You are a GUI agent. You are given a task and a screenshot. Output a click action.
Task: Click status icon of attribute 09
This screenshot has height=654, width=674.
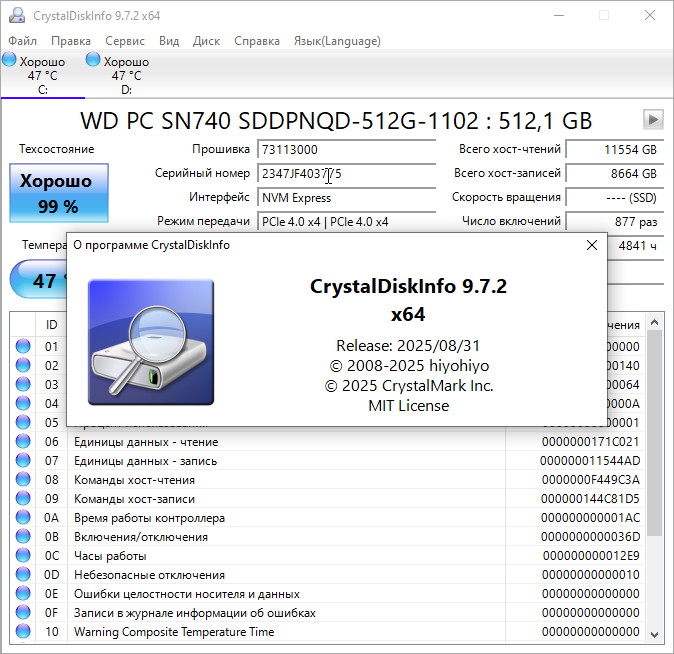pyautogui.click(x=23, y=498)
